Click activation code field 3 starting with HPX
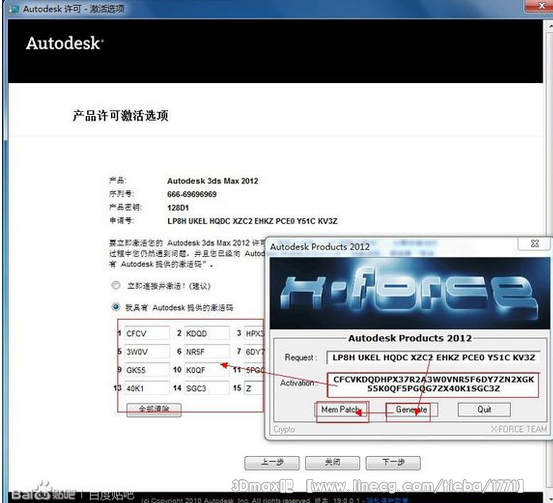 click(254, 333)
